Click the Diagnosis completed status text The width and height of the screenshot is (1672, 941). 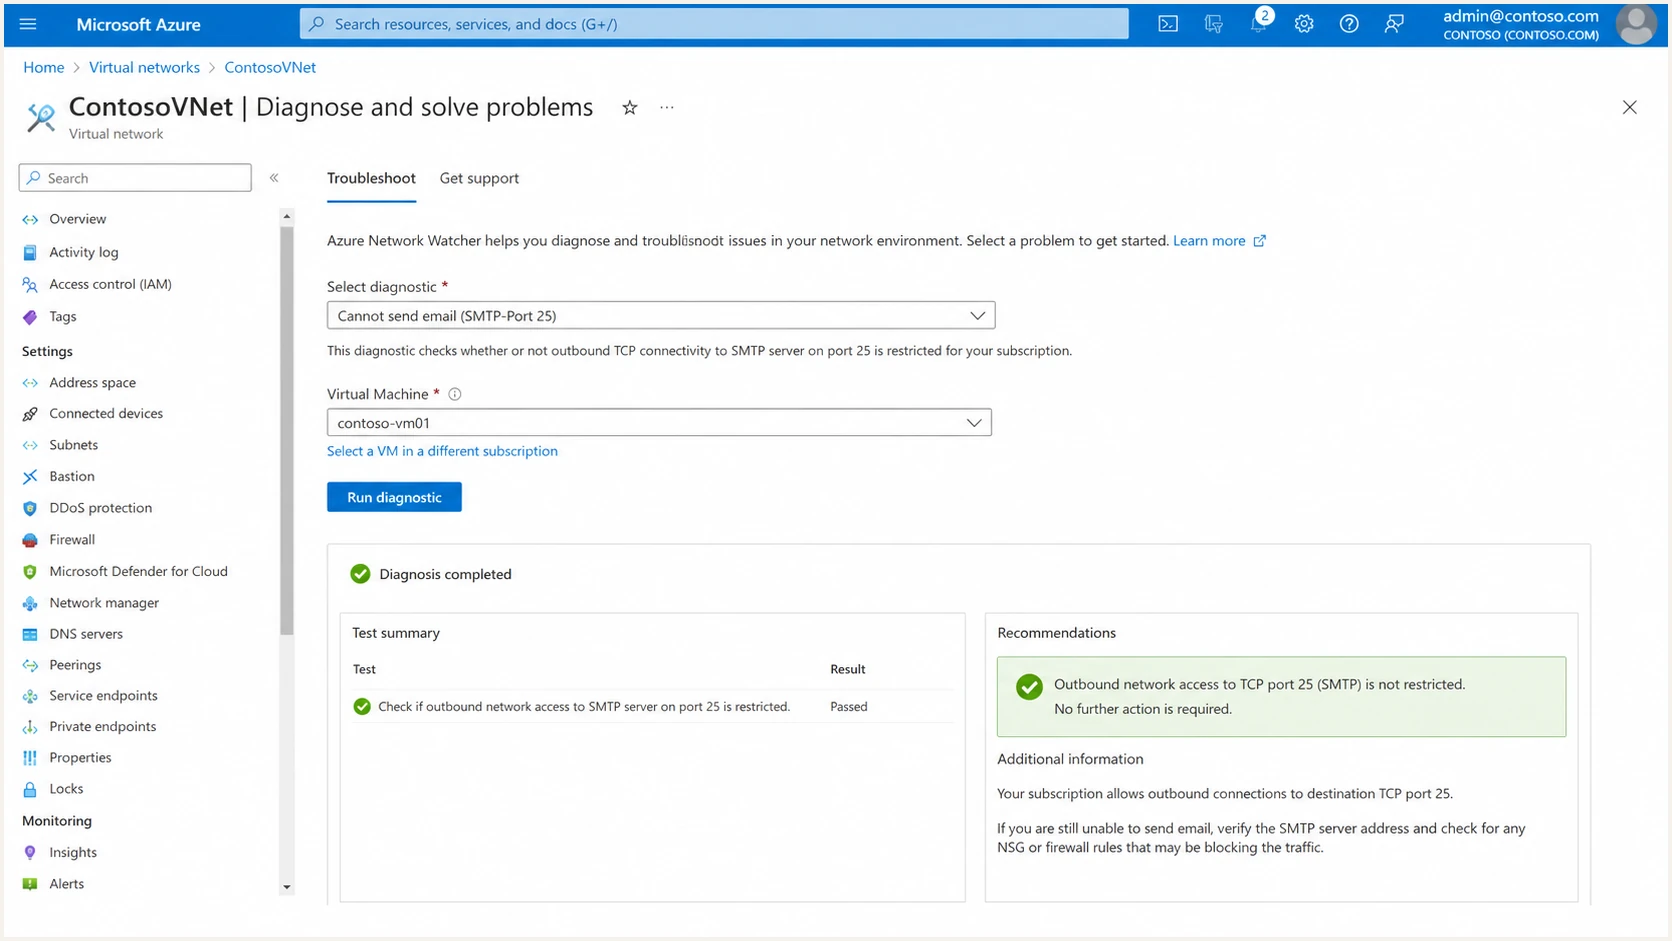tap(445, 574)
